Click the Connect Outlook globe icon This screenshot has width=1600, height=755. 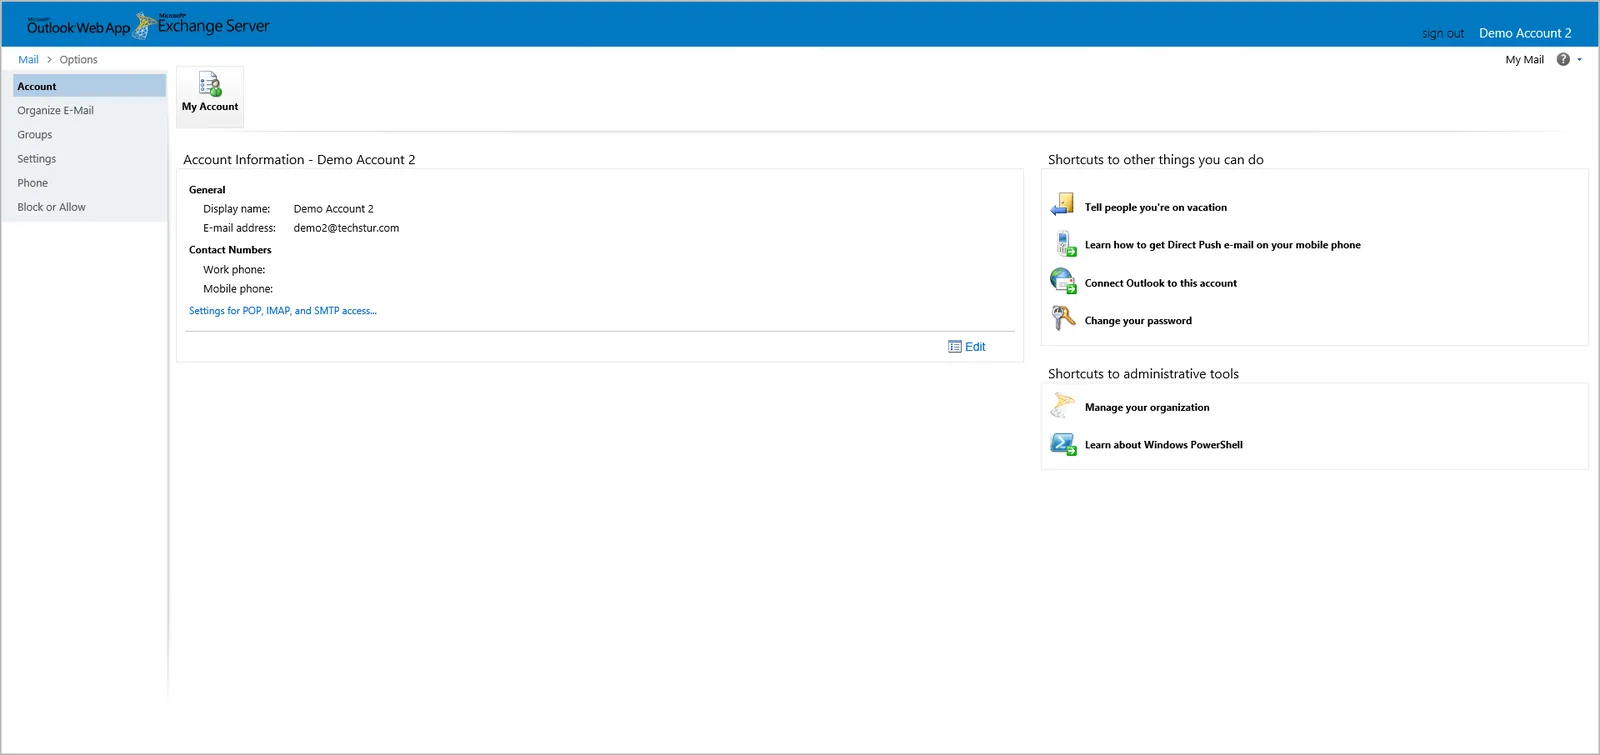[x=1063, y=281]
